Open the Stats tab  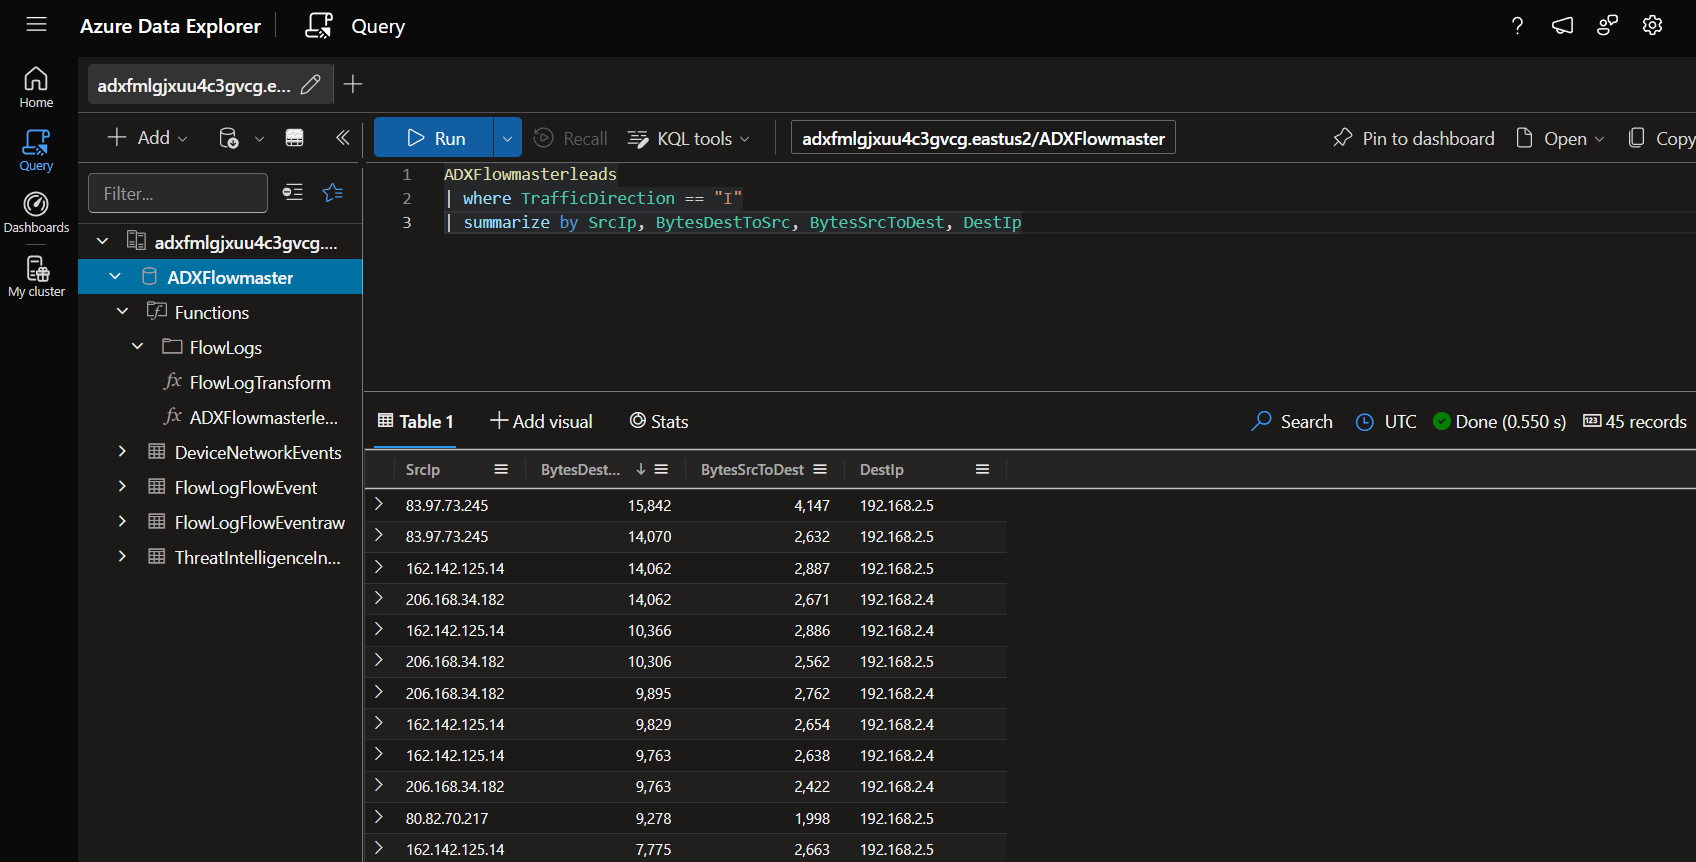coord(659,421)
